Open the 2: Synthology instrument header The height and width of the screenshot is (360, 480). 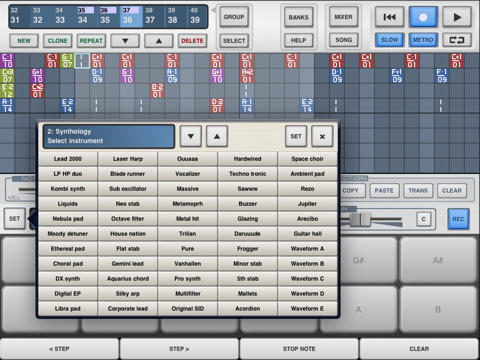(109, 136)
